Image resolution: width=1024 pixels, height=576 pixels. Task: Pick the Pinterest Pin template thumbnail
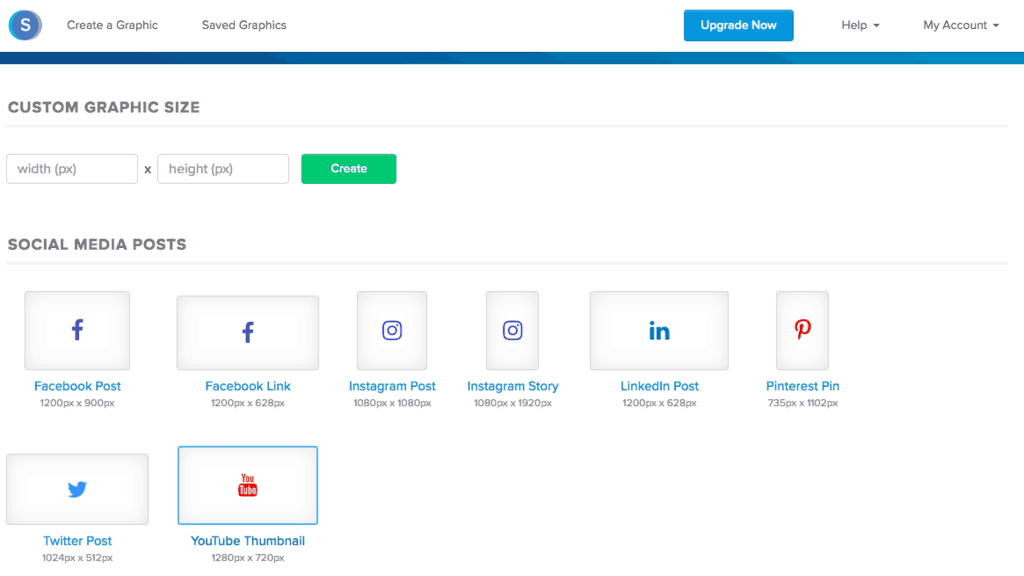(803, 330)
